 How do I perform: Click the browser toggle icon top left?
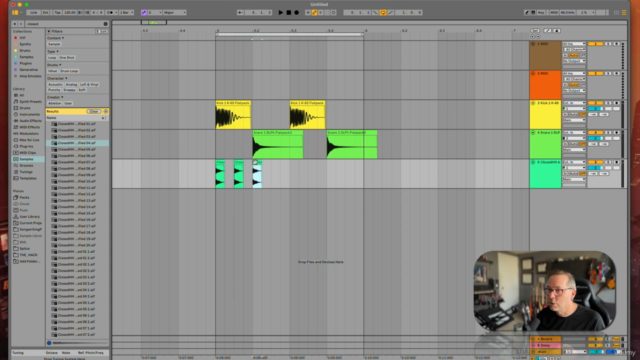(15, 13)
